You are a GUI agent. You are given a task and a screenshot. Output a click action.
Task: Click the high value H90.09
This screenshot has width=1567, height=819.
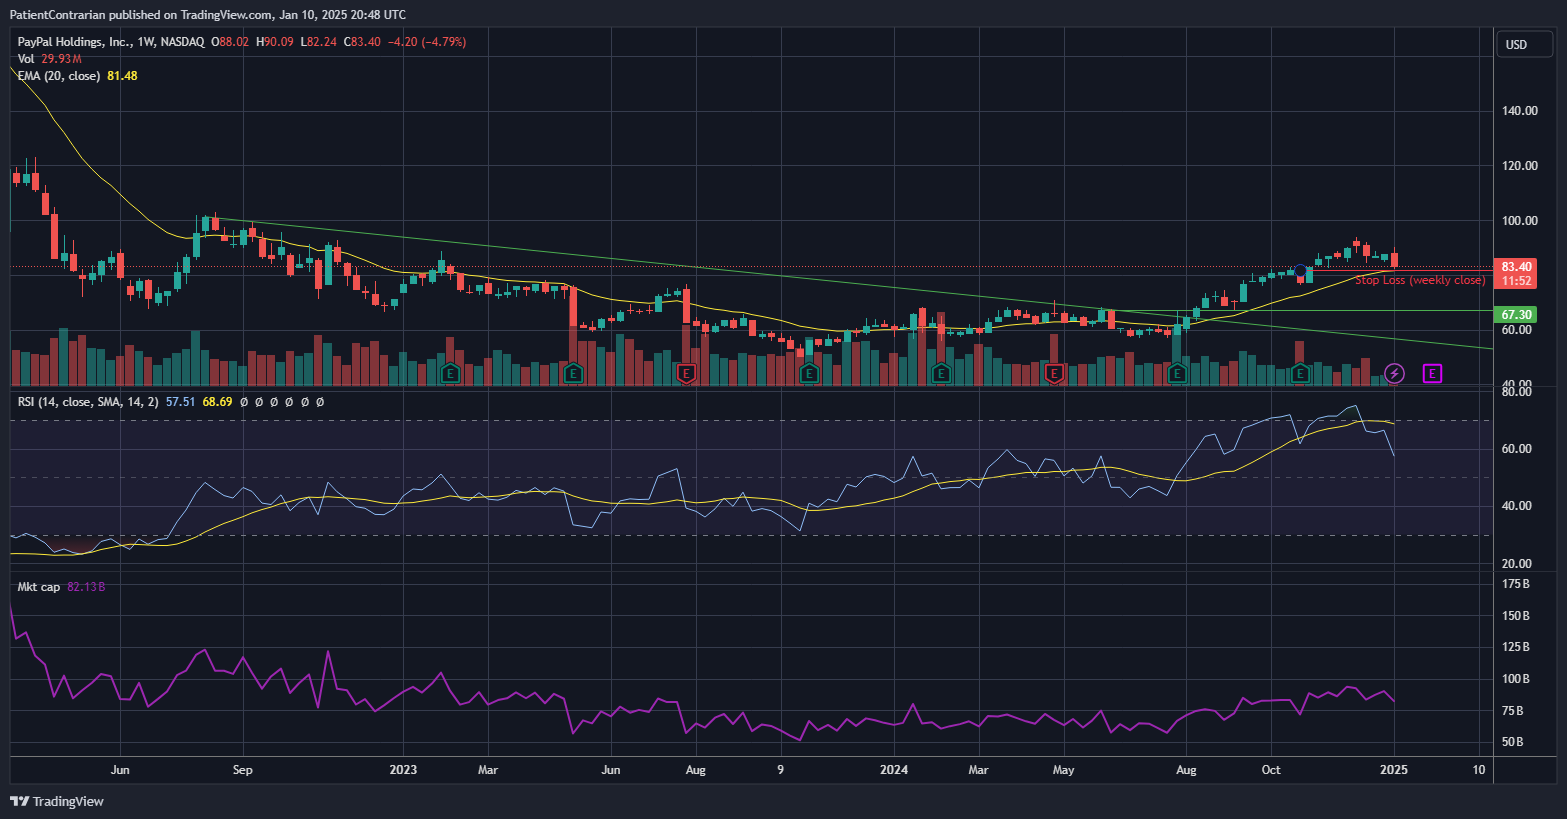click(x=275, y=42)
